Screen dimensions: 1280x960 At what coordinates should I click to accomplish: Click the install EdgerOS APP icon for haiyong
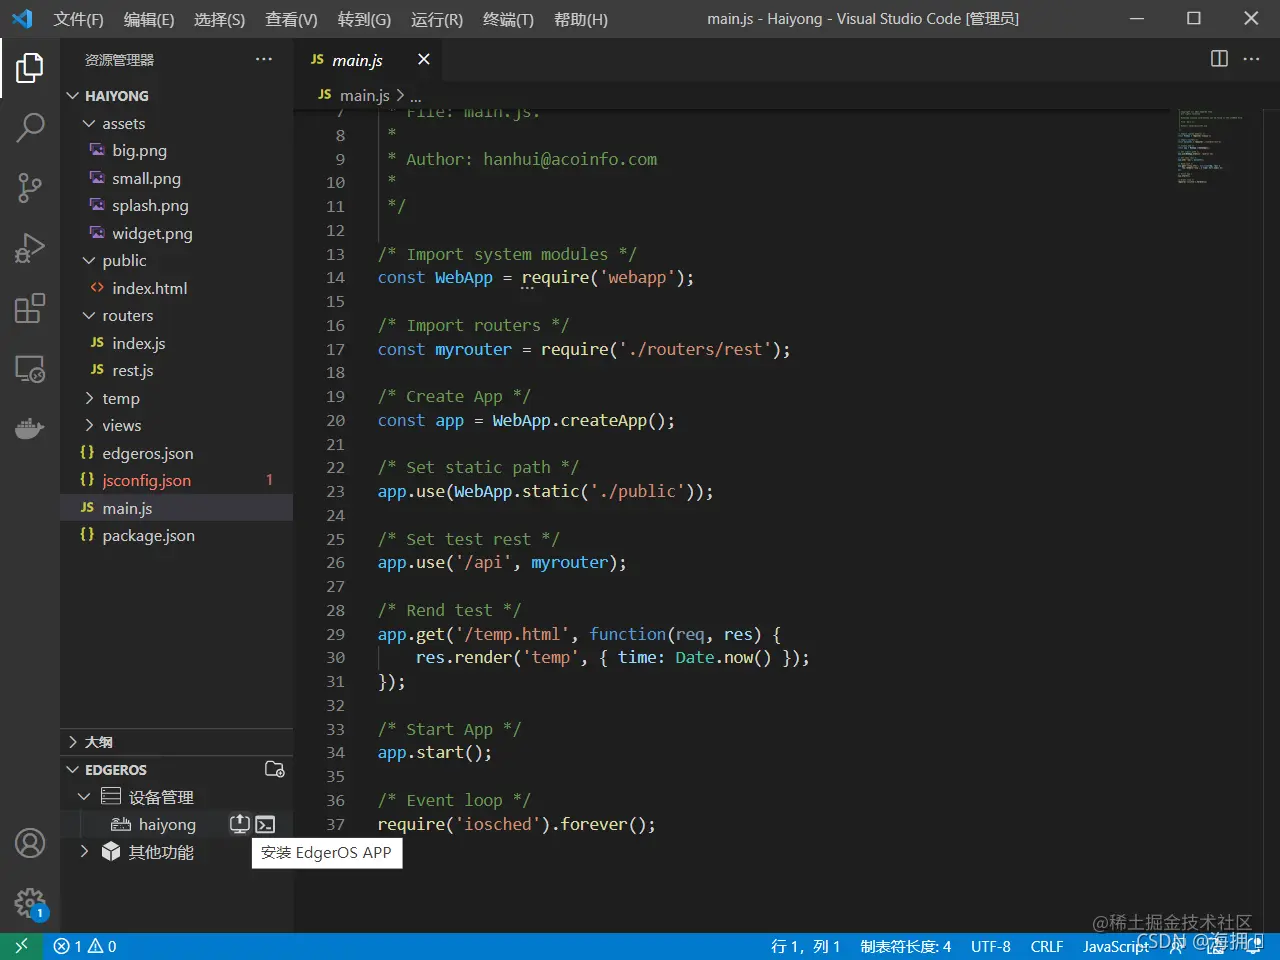[240, 824]
